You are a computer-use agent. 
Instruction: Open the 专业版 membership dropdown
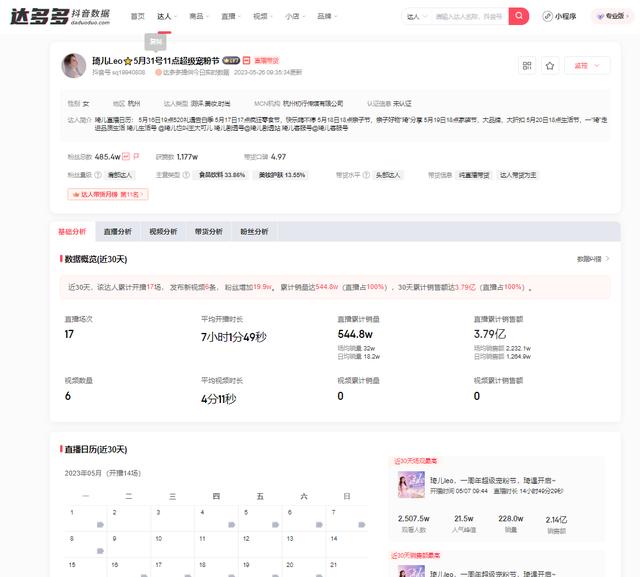(612, 16)
